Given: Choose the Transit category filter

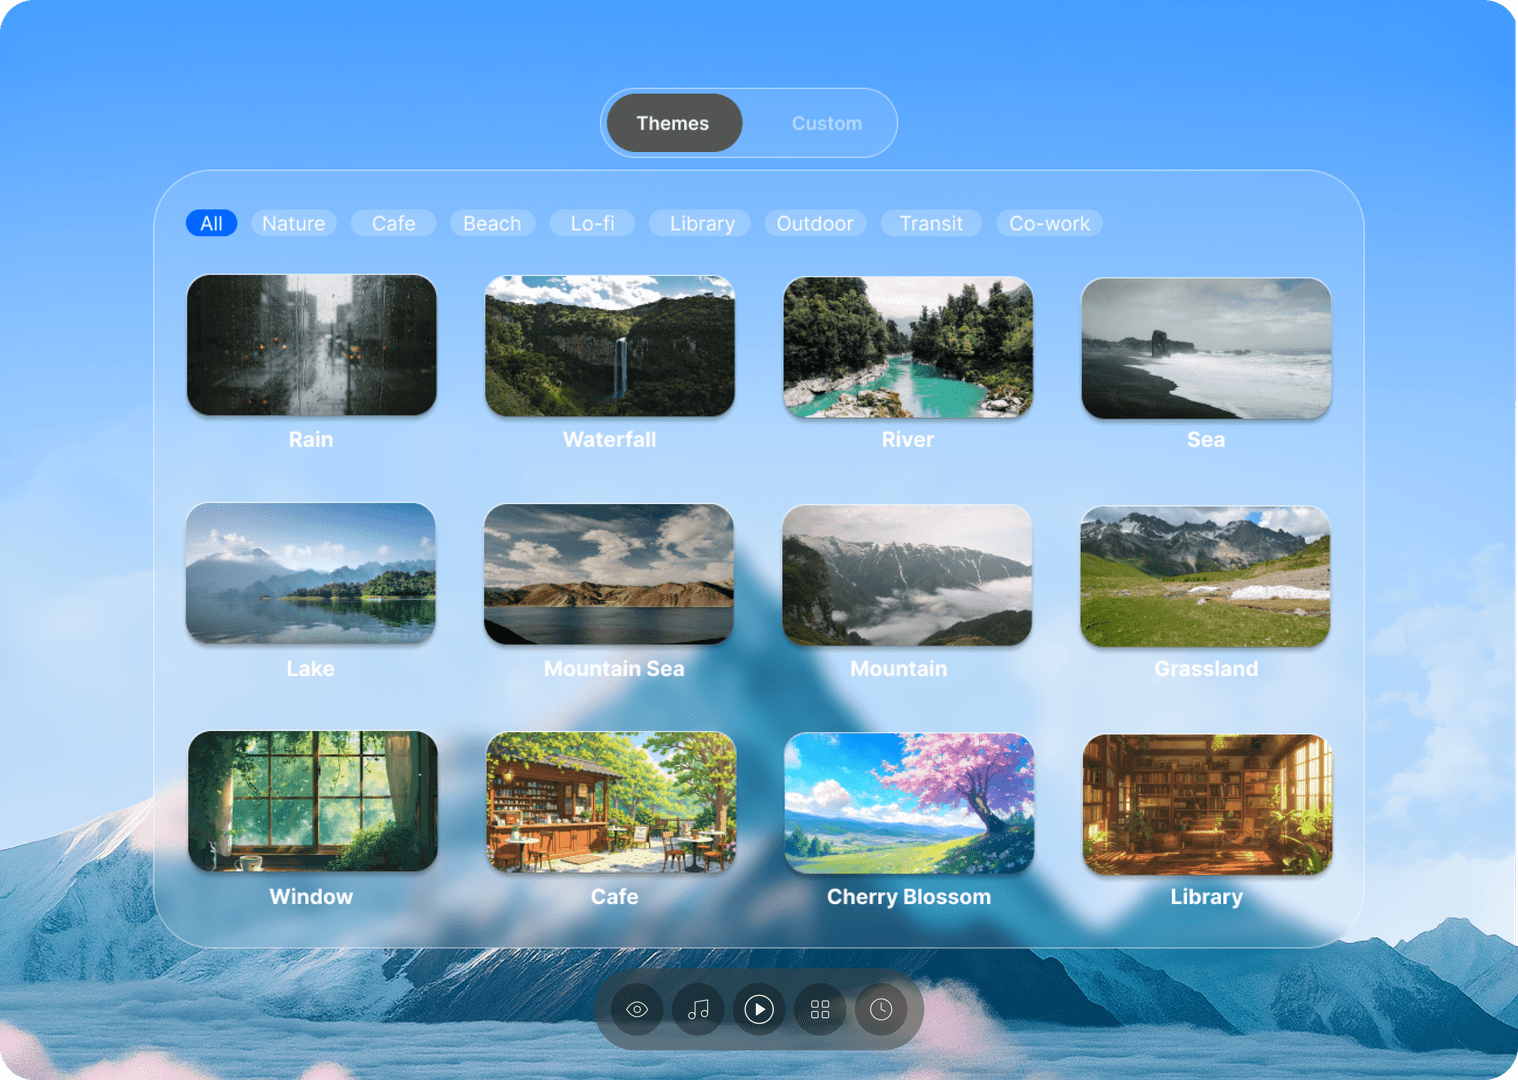Looking at the screenshot, I should 930,223.
